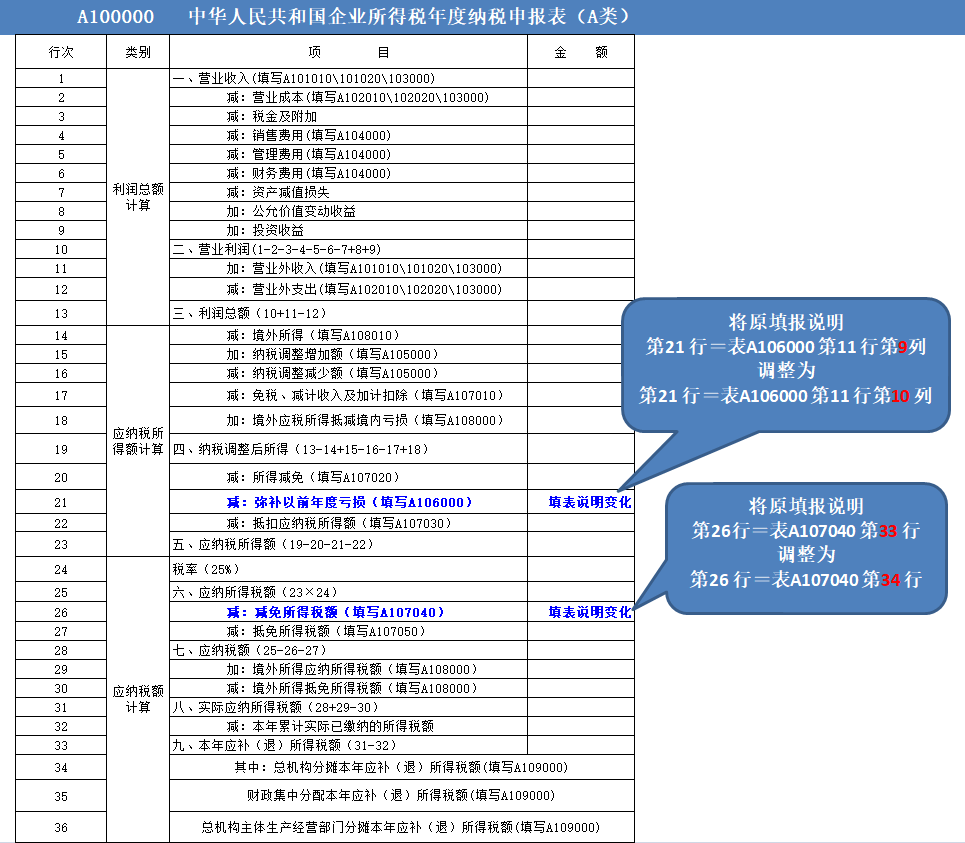This screenshot has width=965, height=843.
Task: Select the 减：免税、减计收入及加计扣除 row
Action: (348, 395)
